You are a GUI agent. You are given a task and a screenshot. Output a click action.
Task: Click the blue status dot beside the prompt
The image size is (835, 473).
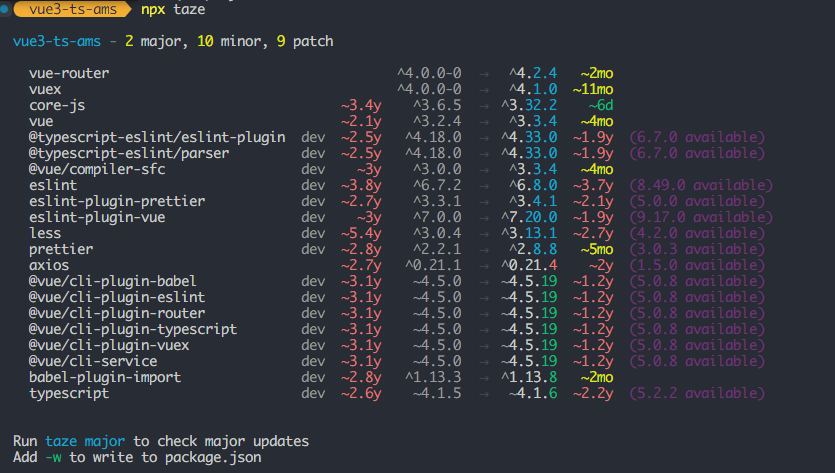pos(4,9)
